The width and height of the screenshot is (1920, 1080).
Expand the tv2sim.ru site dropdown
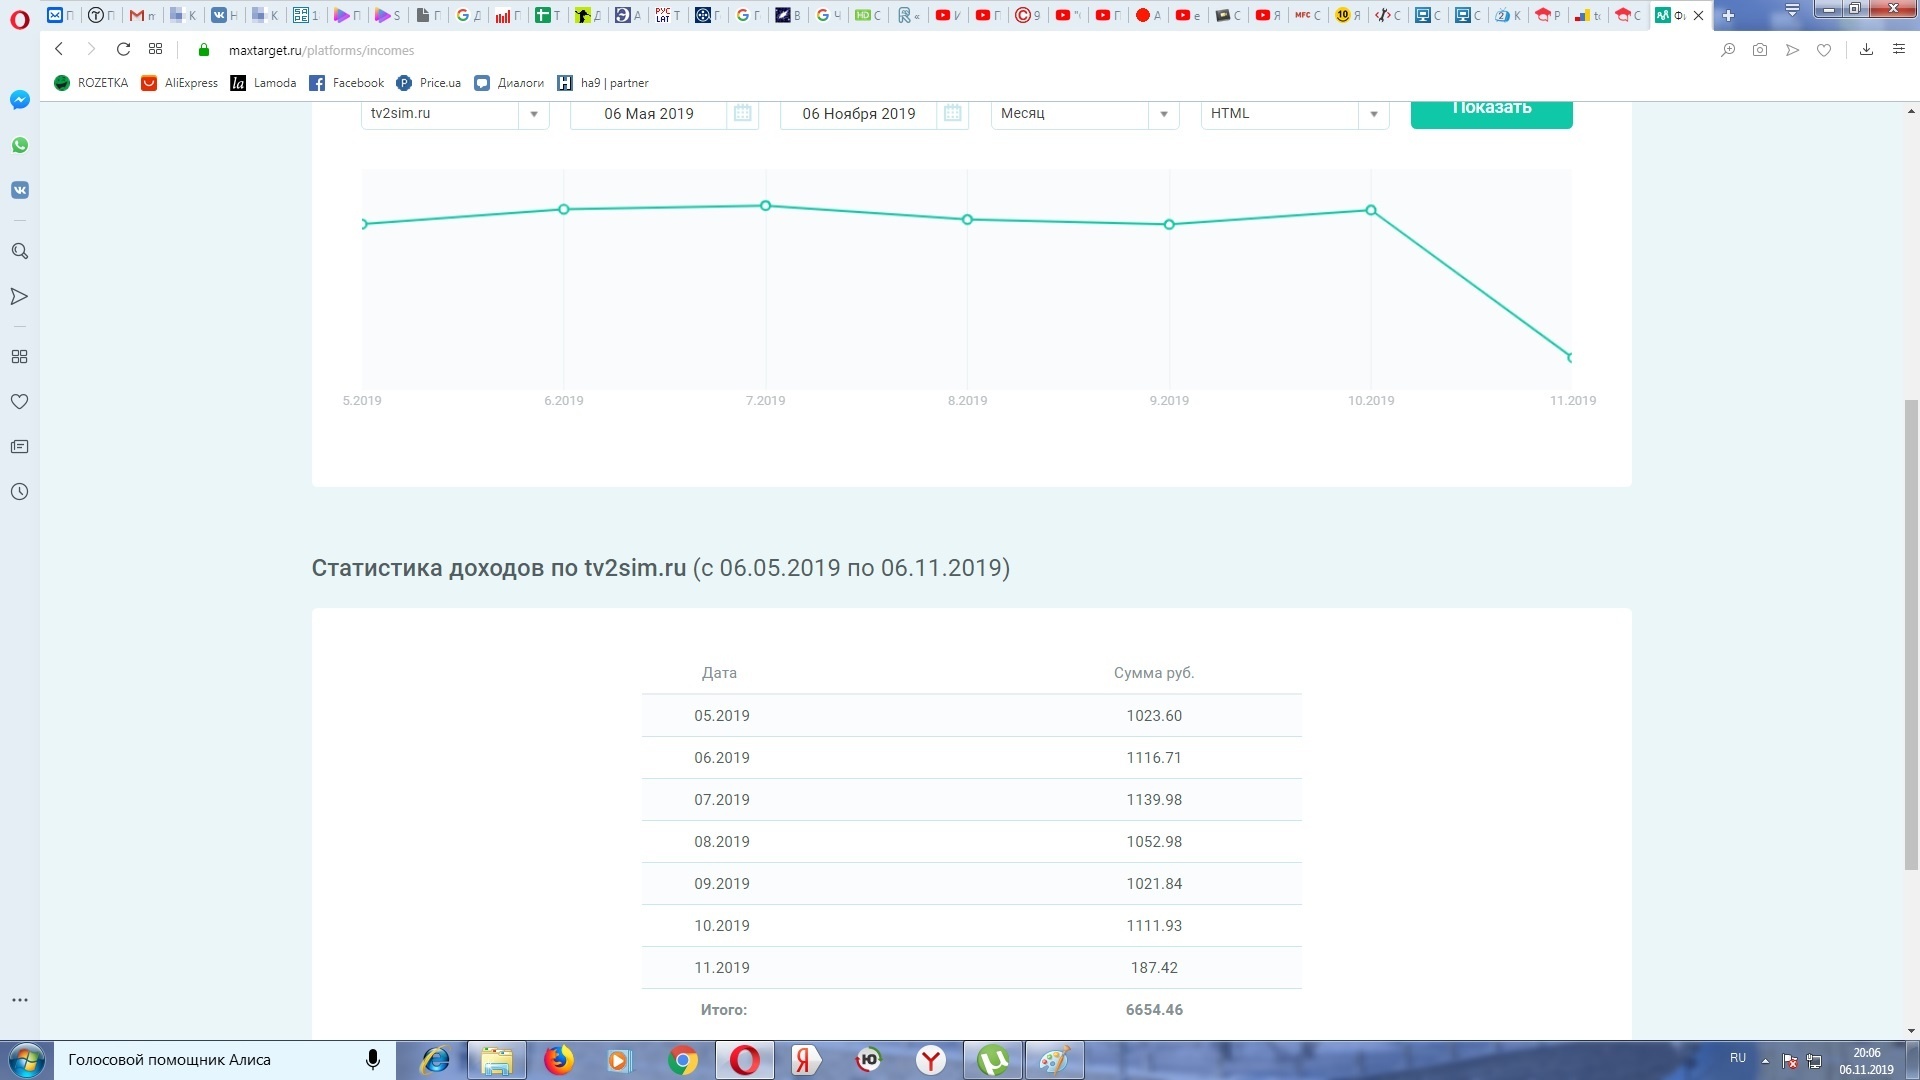pos(534,114)
